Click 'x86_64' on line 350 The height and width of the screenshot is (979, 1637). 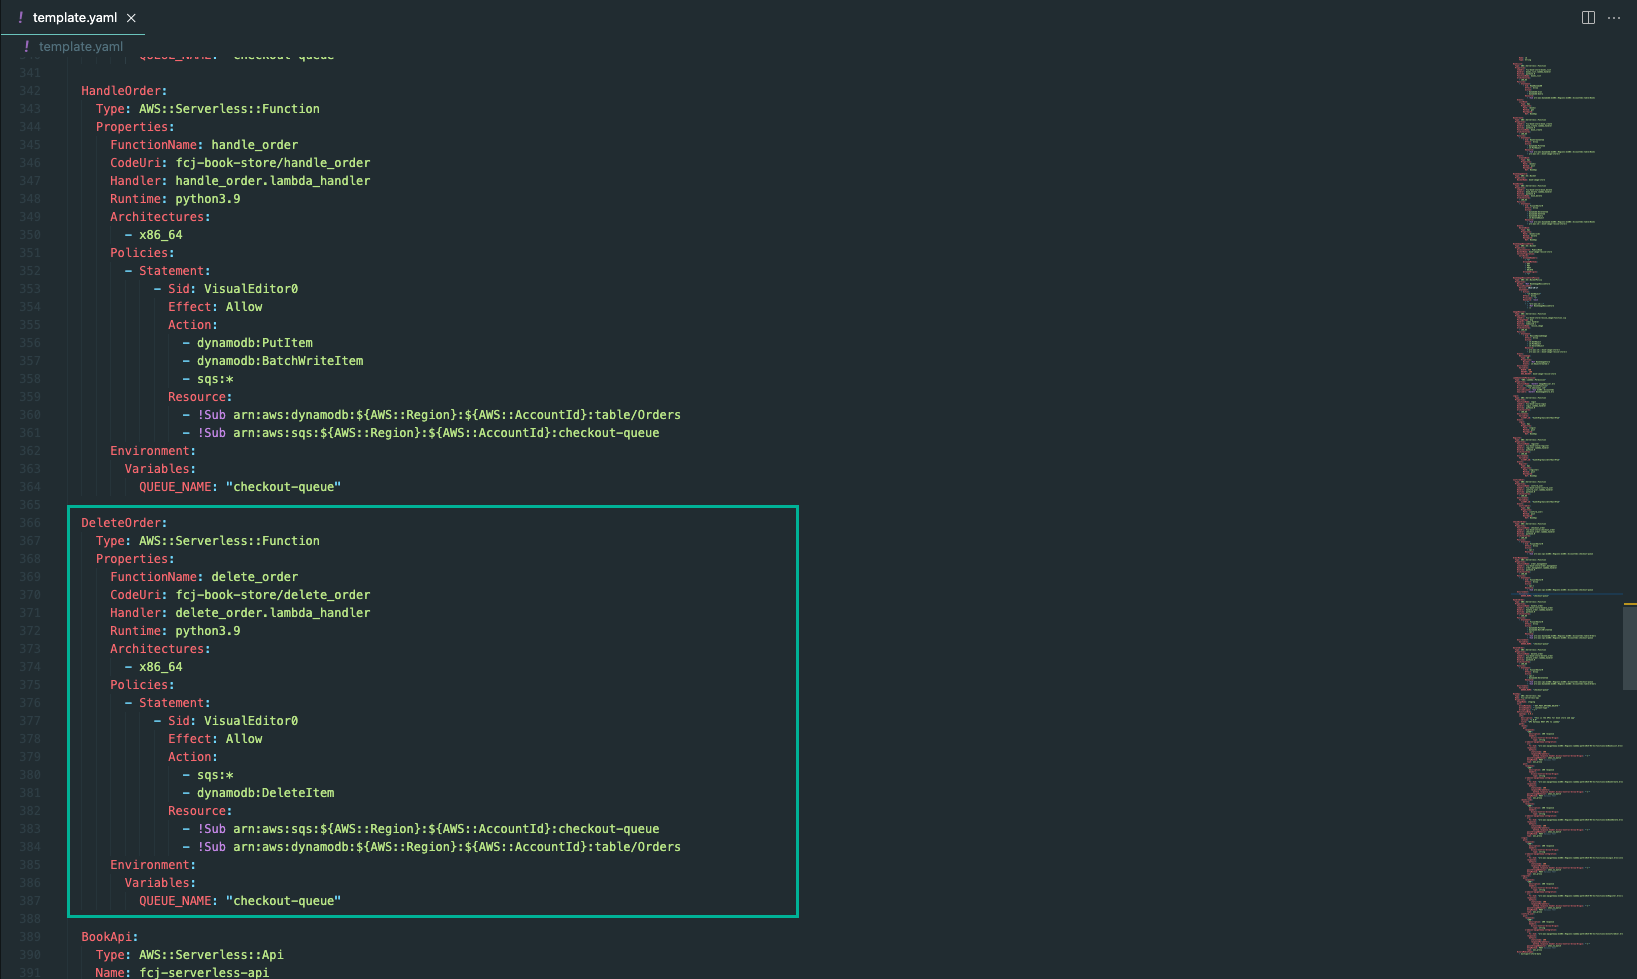coord(161,235)
